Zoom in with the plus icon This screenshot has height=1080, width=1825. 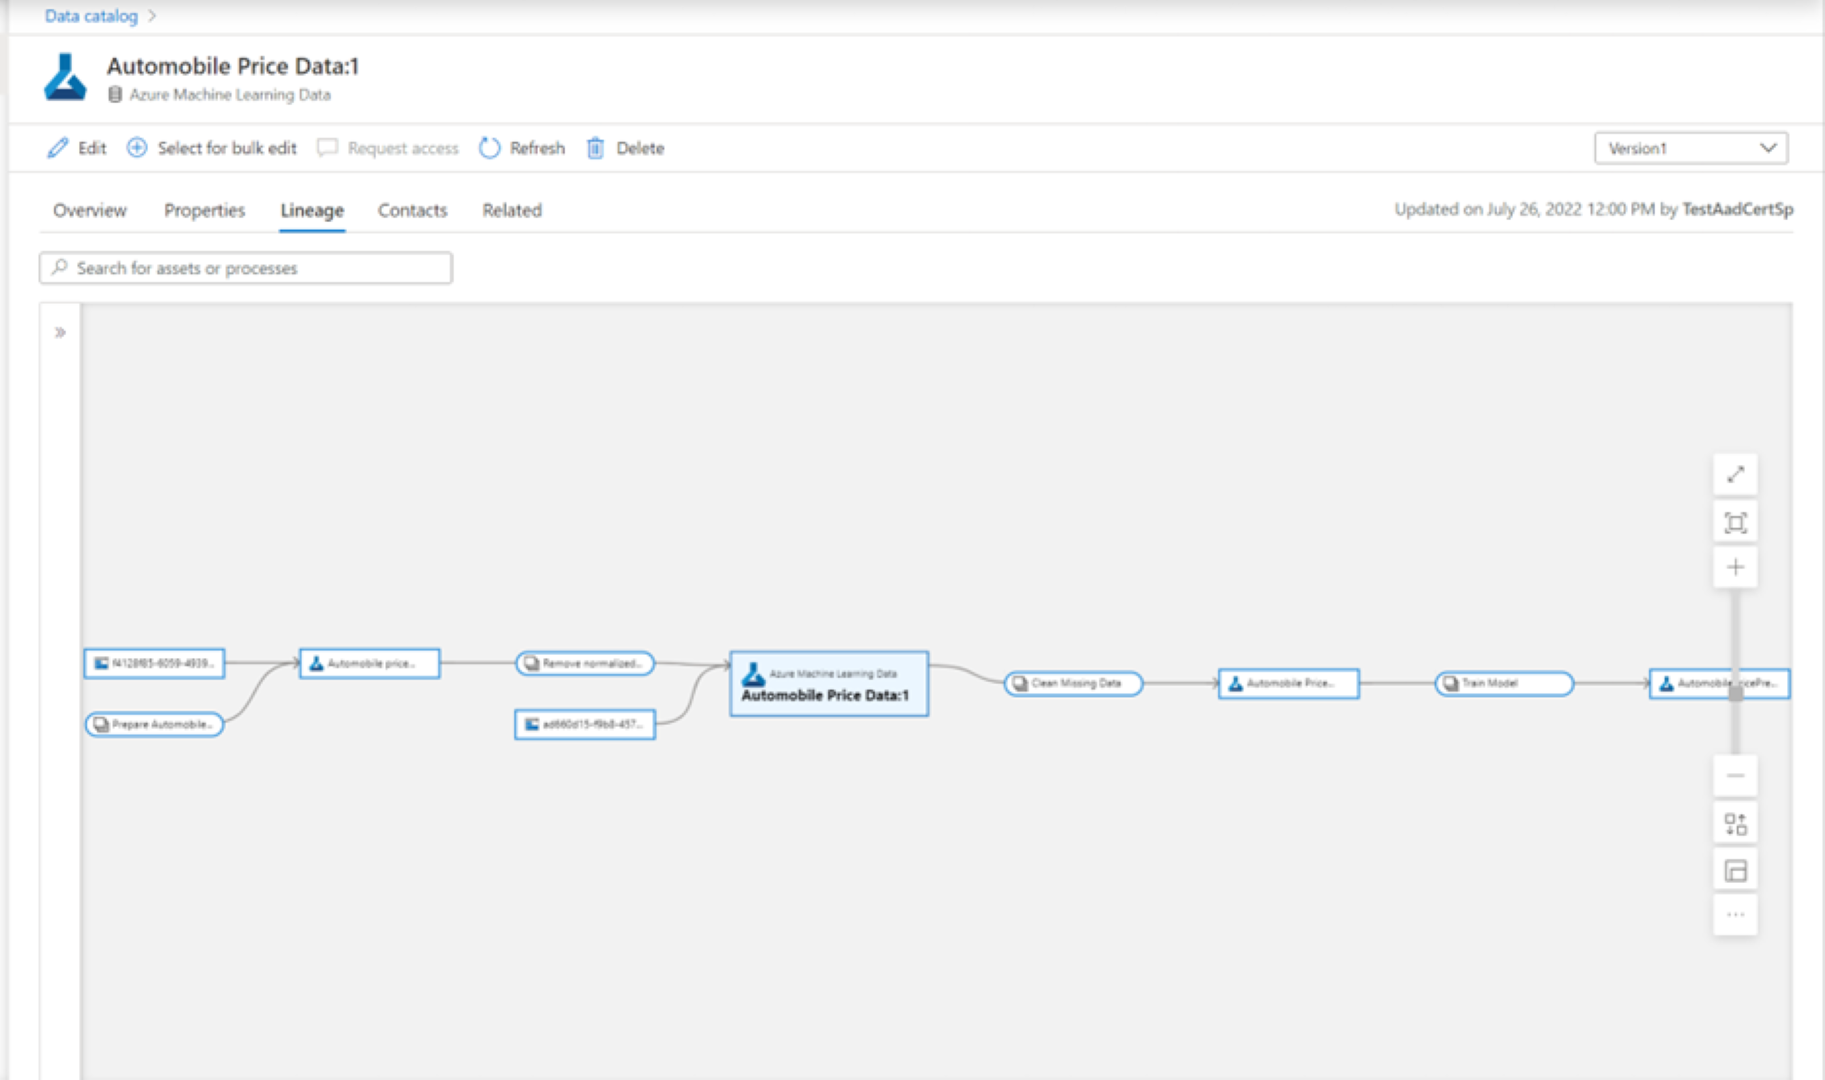tap(1735, 567)
